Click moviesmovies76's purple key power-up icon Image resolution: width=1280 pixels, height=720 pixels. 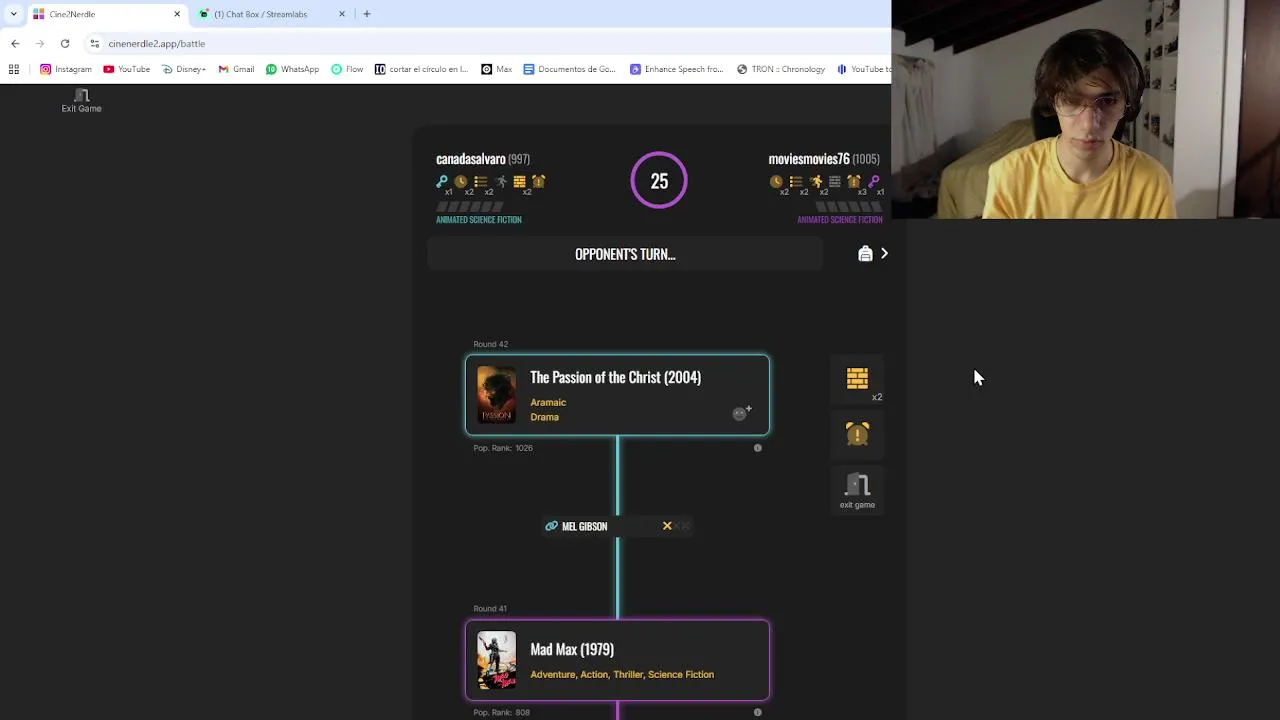[x=874, y=181]
